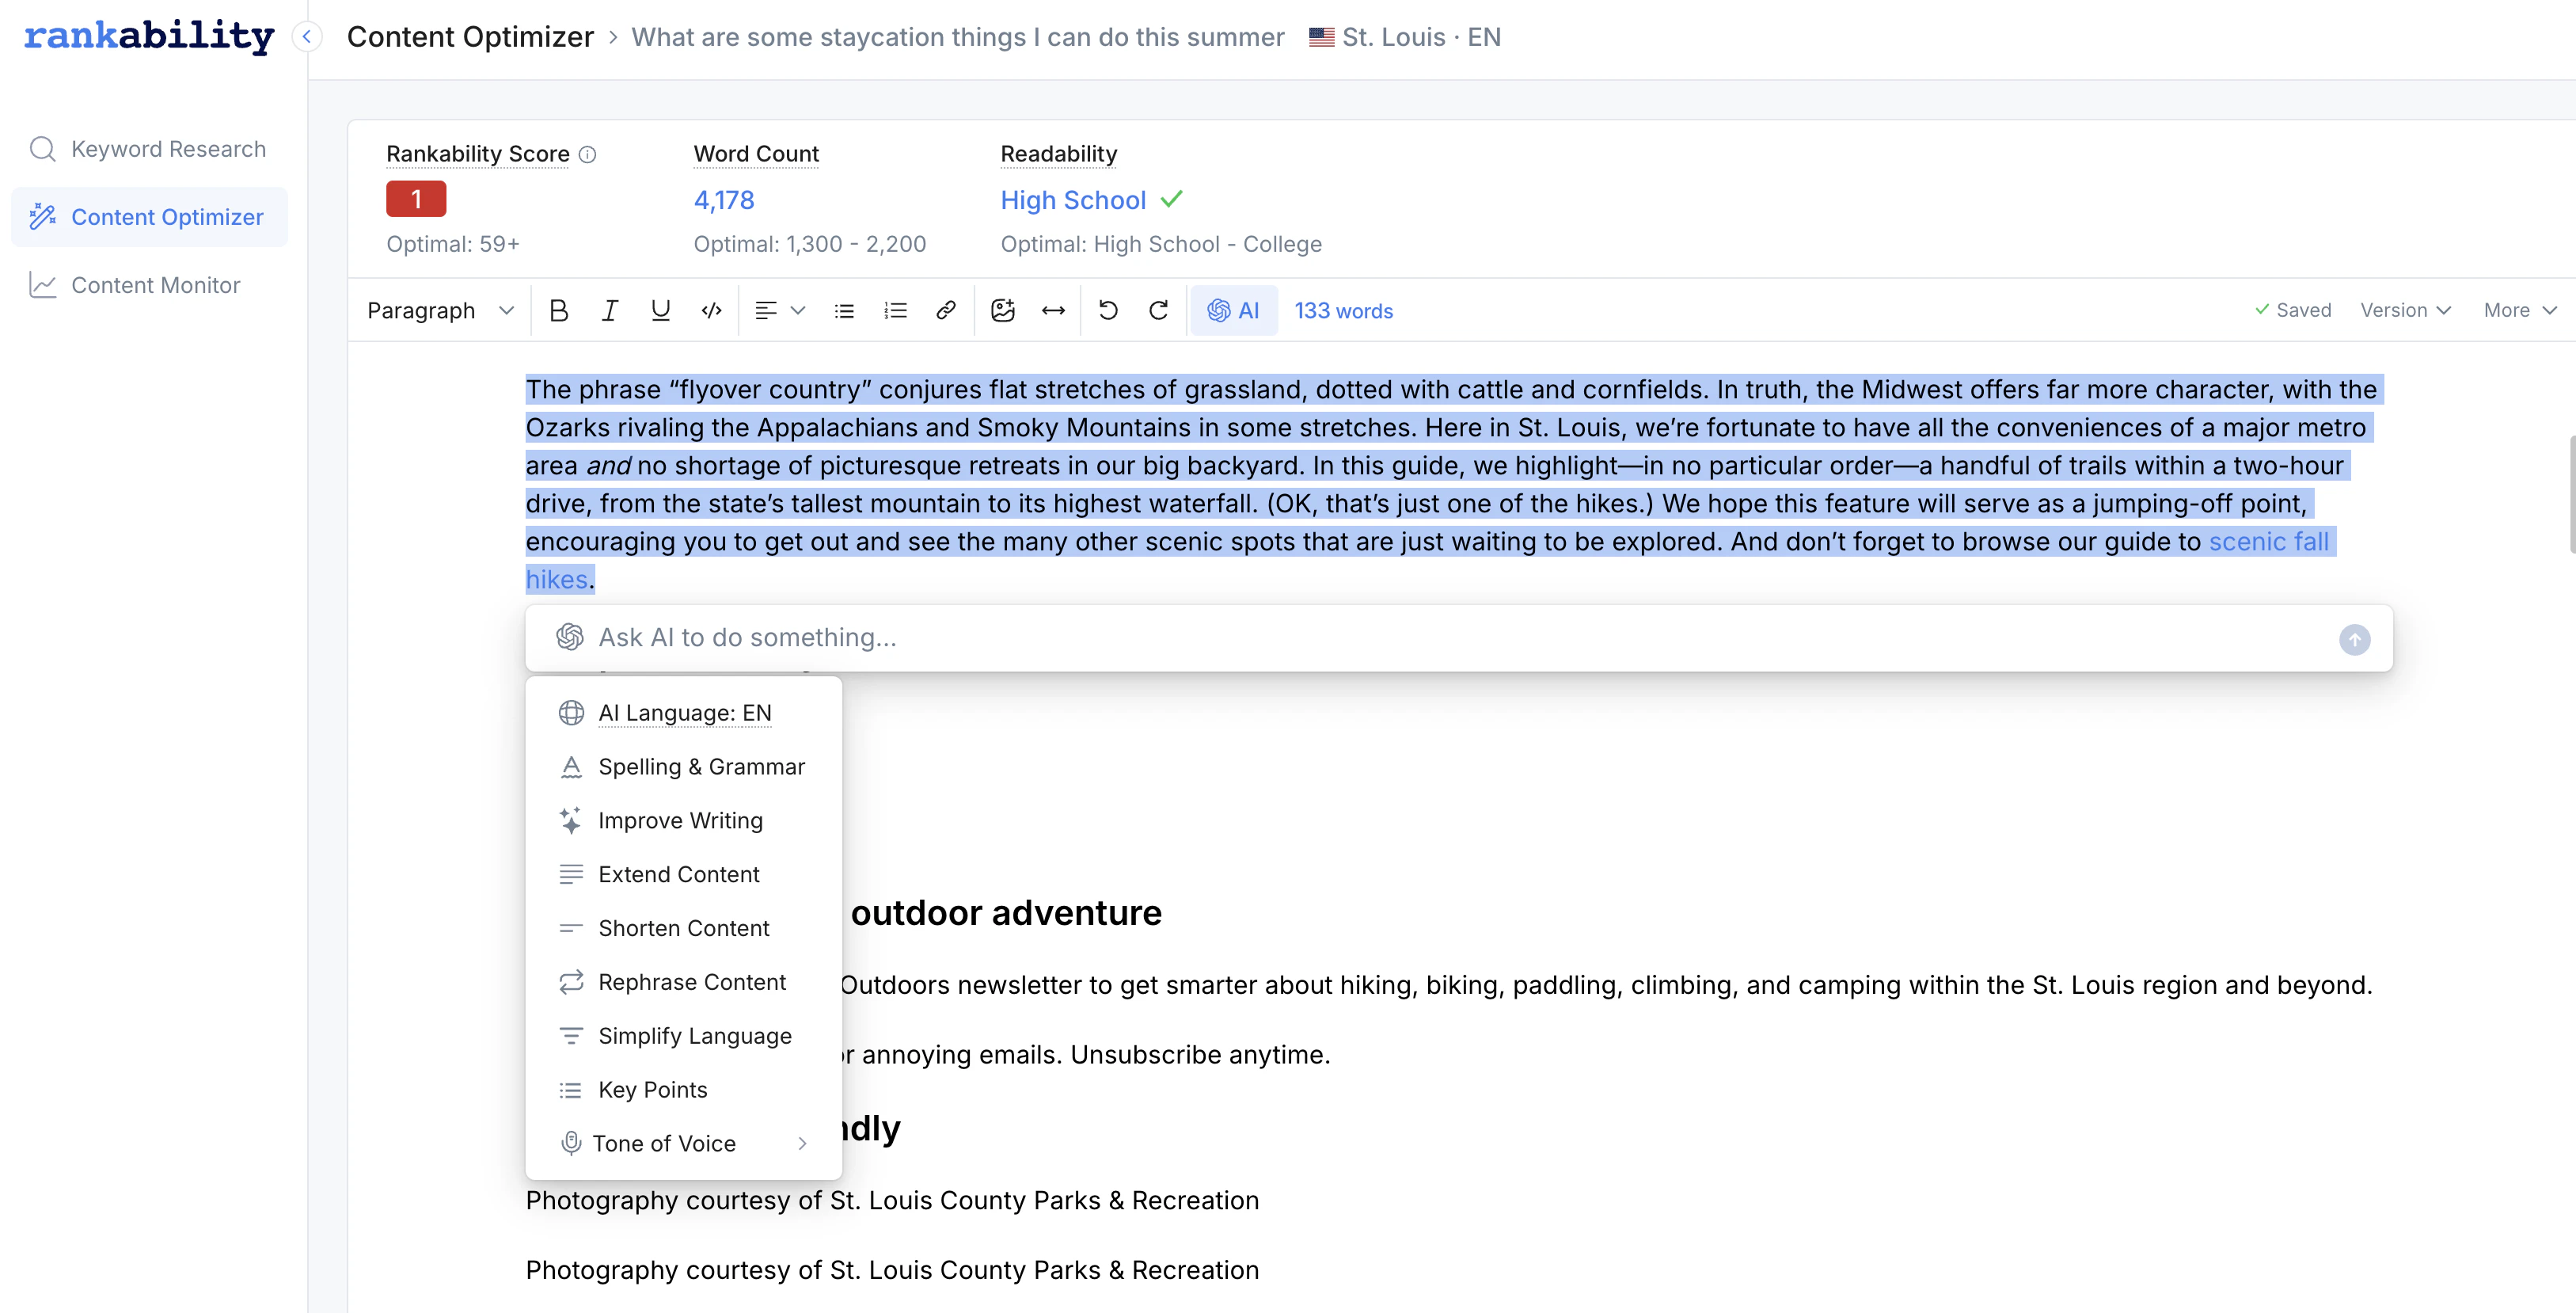
Task: Apply underline formatting
Action: [660, 310]
